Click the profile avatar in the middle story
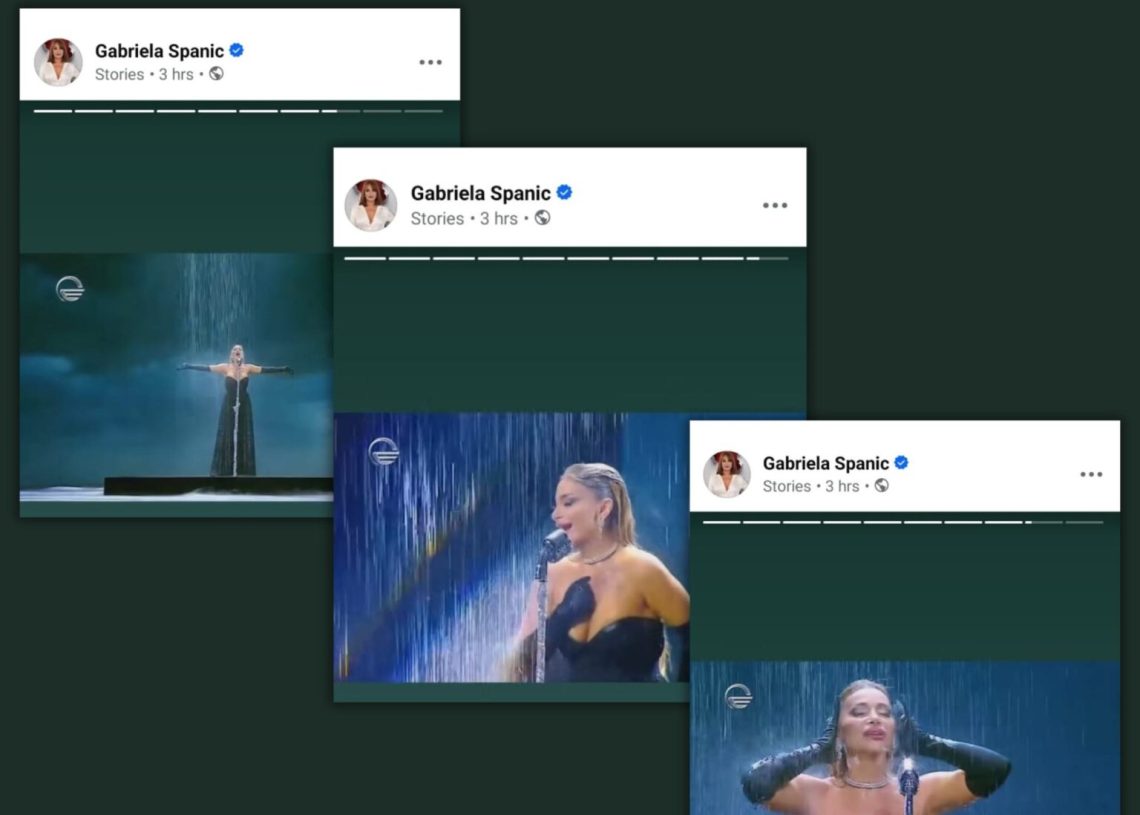Screen dimensions: 1140x815 click(371, 205)
